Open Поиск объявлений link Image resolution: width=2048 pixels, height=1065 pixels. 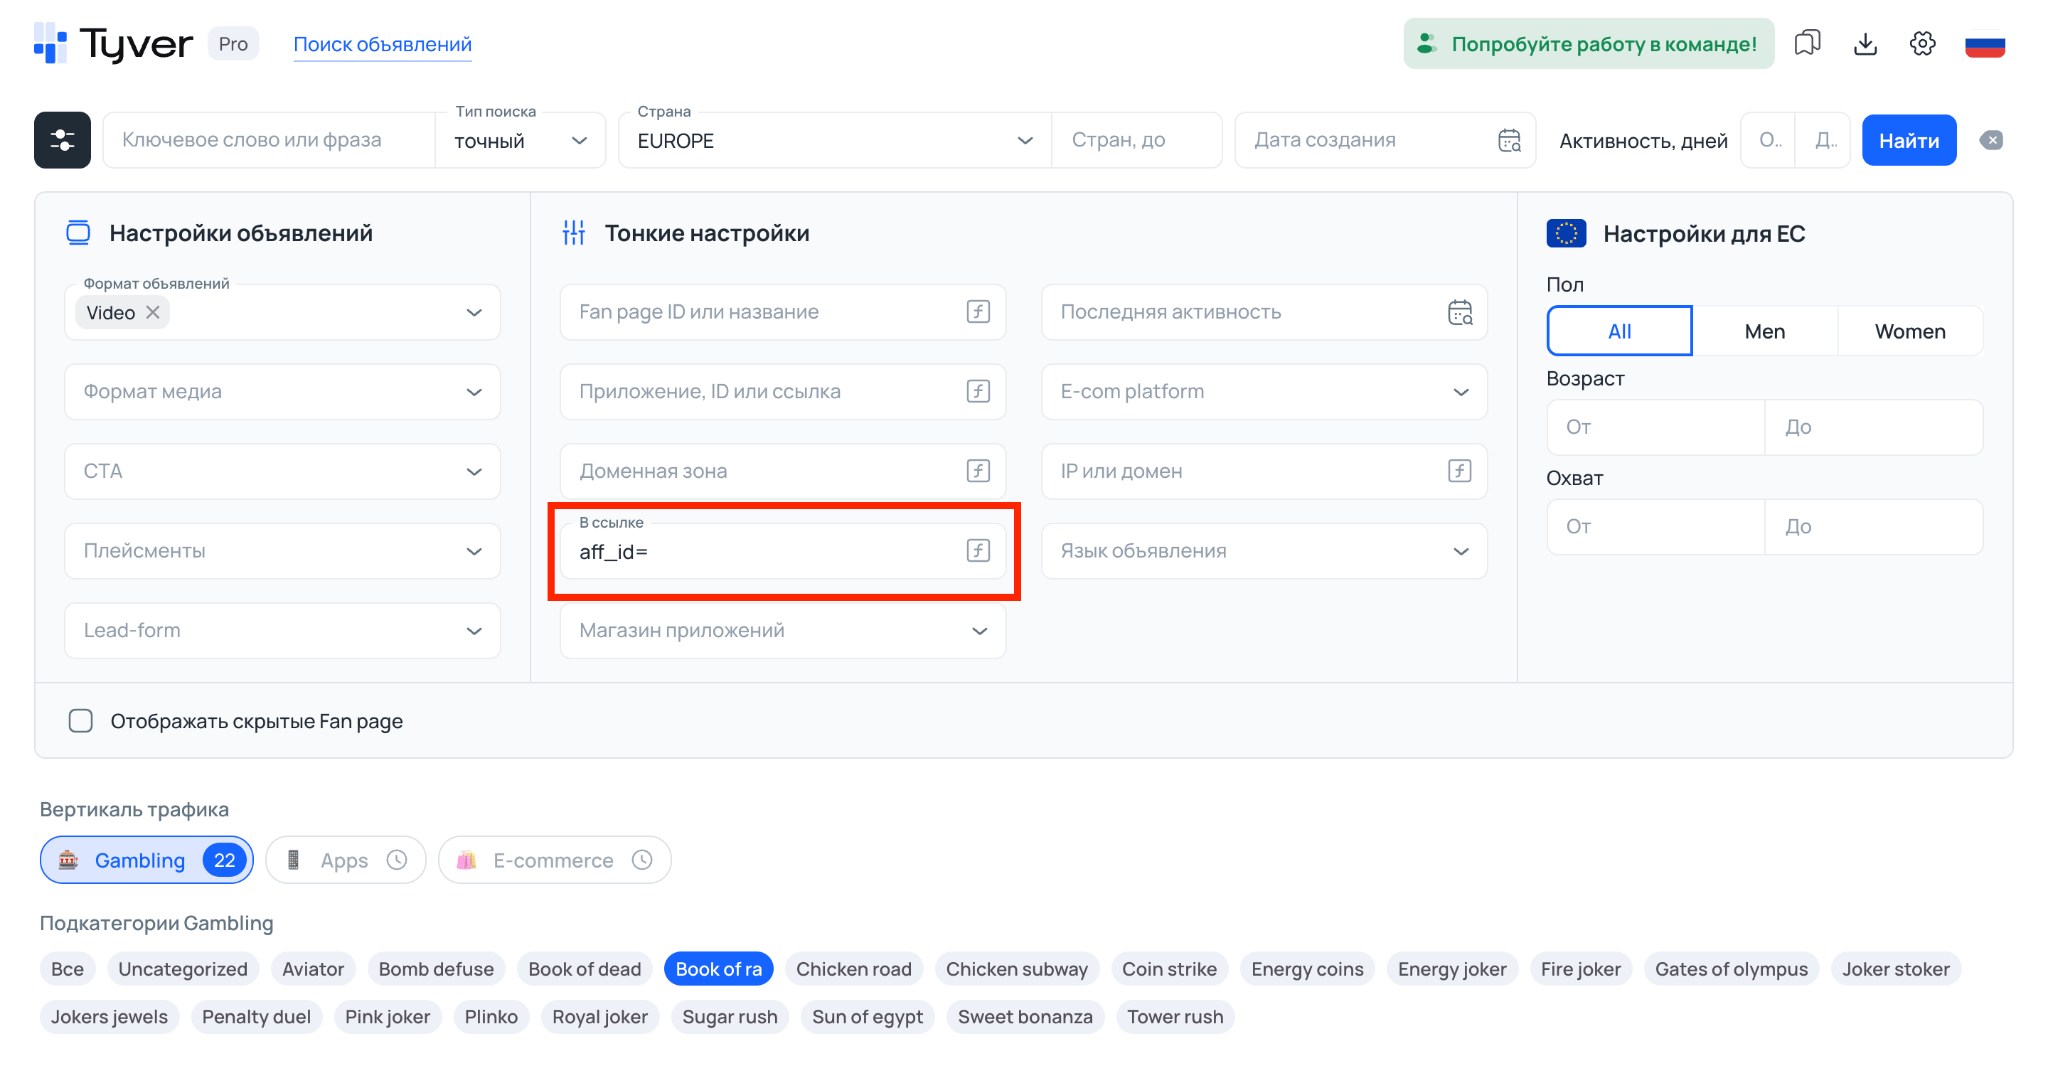point(382,44)
